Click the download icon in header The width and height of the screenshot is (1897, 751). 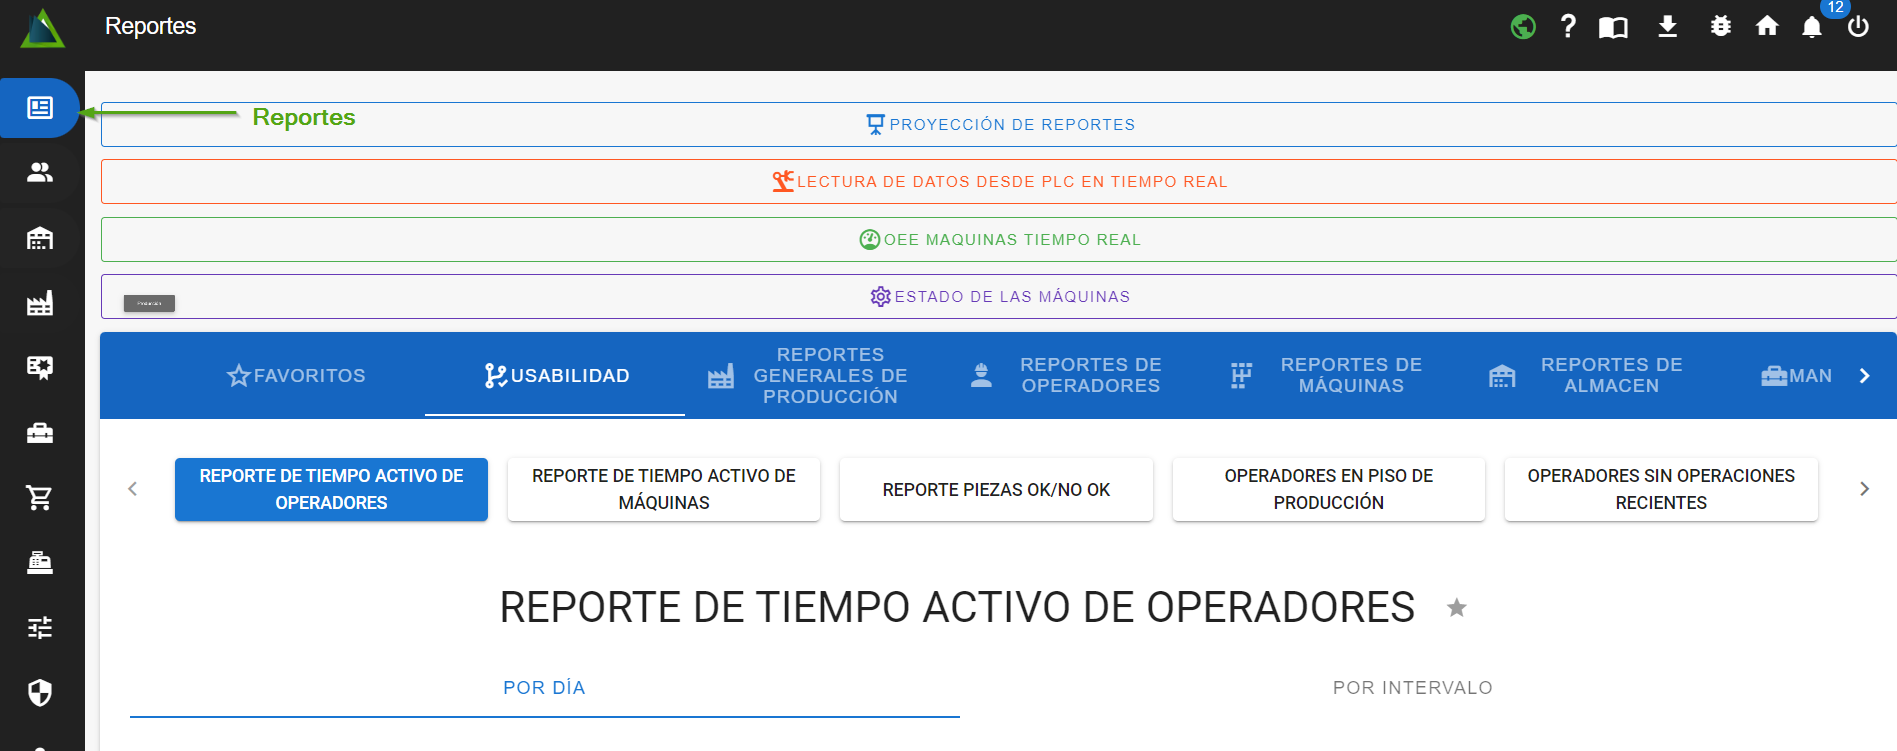click(1667, 27)
